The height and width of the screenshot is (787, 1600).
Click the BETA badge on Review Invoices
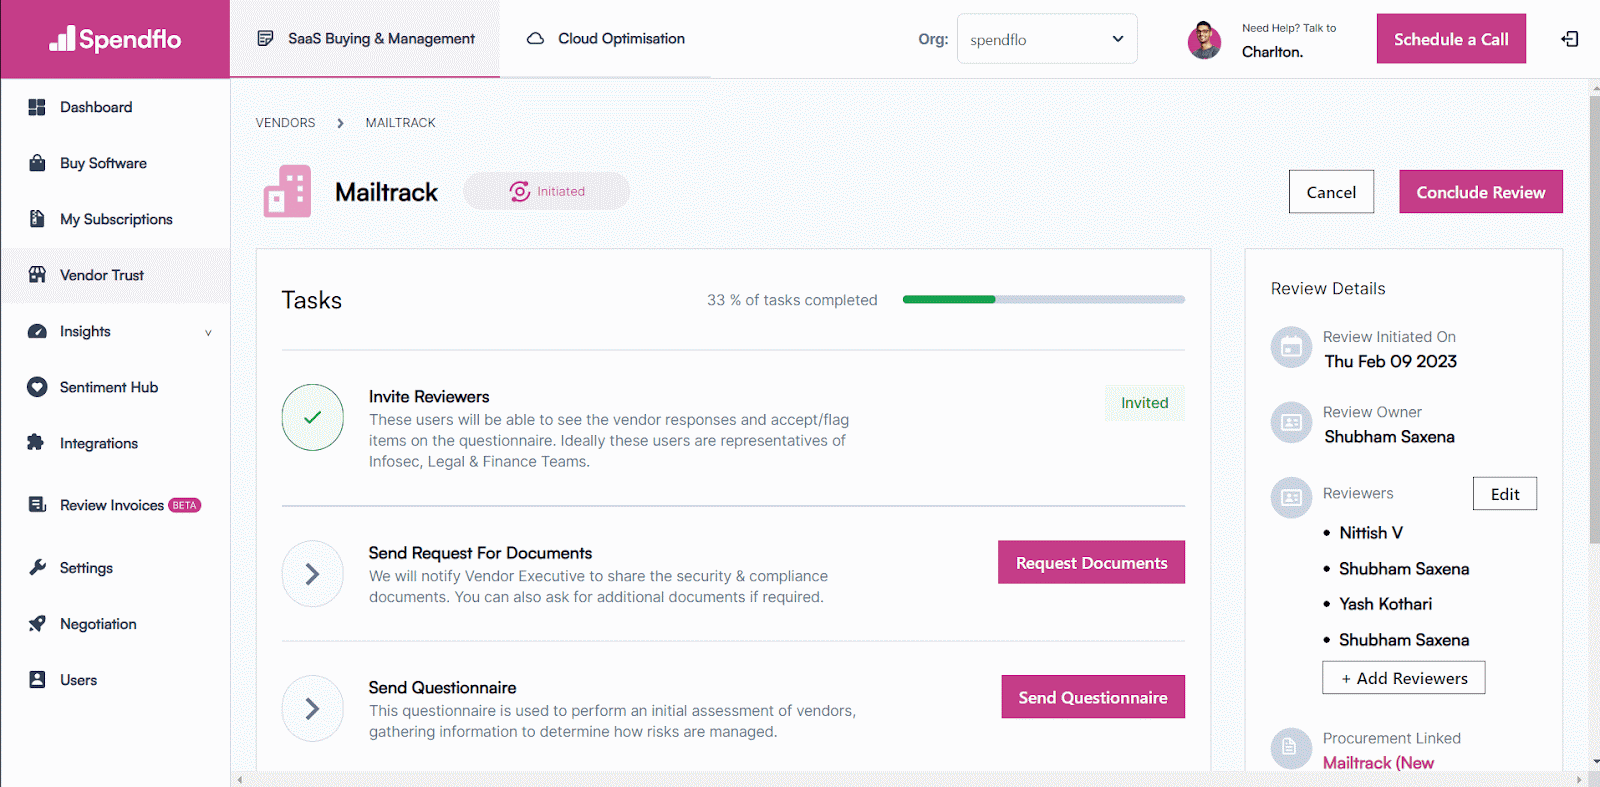(x=185, y=505)
